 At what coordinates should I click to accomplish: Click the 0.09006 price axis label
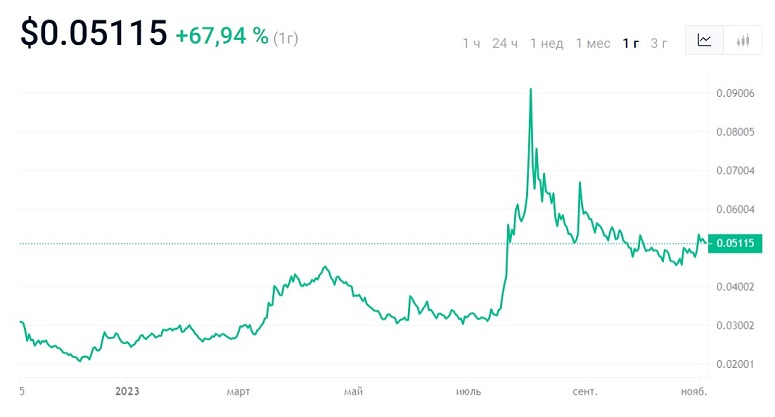pos(734,94)
